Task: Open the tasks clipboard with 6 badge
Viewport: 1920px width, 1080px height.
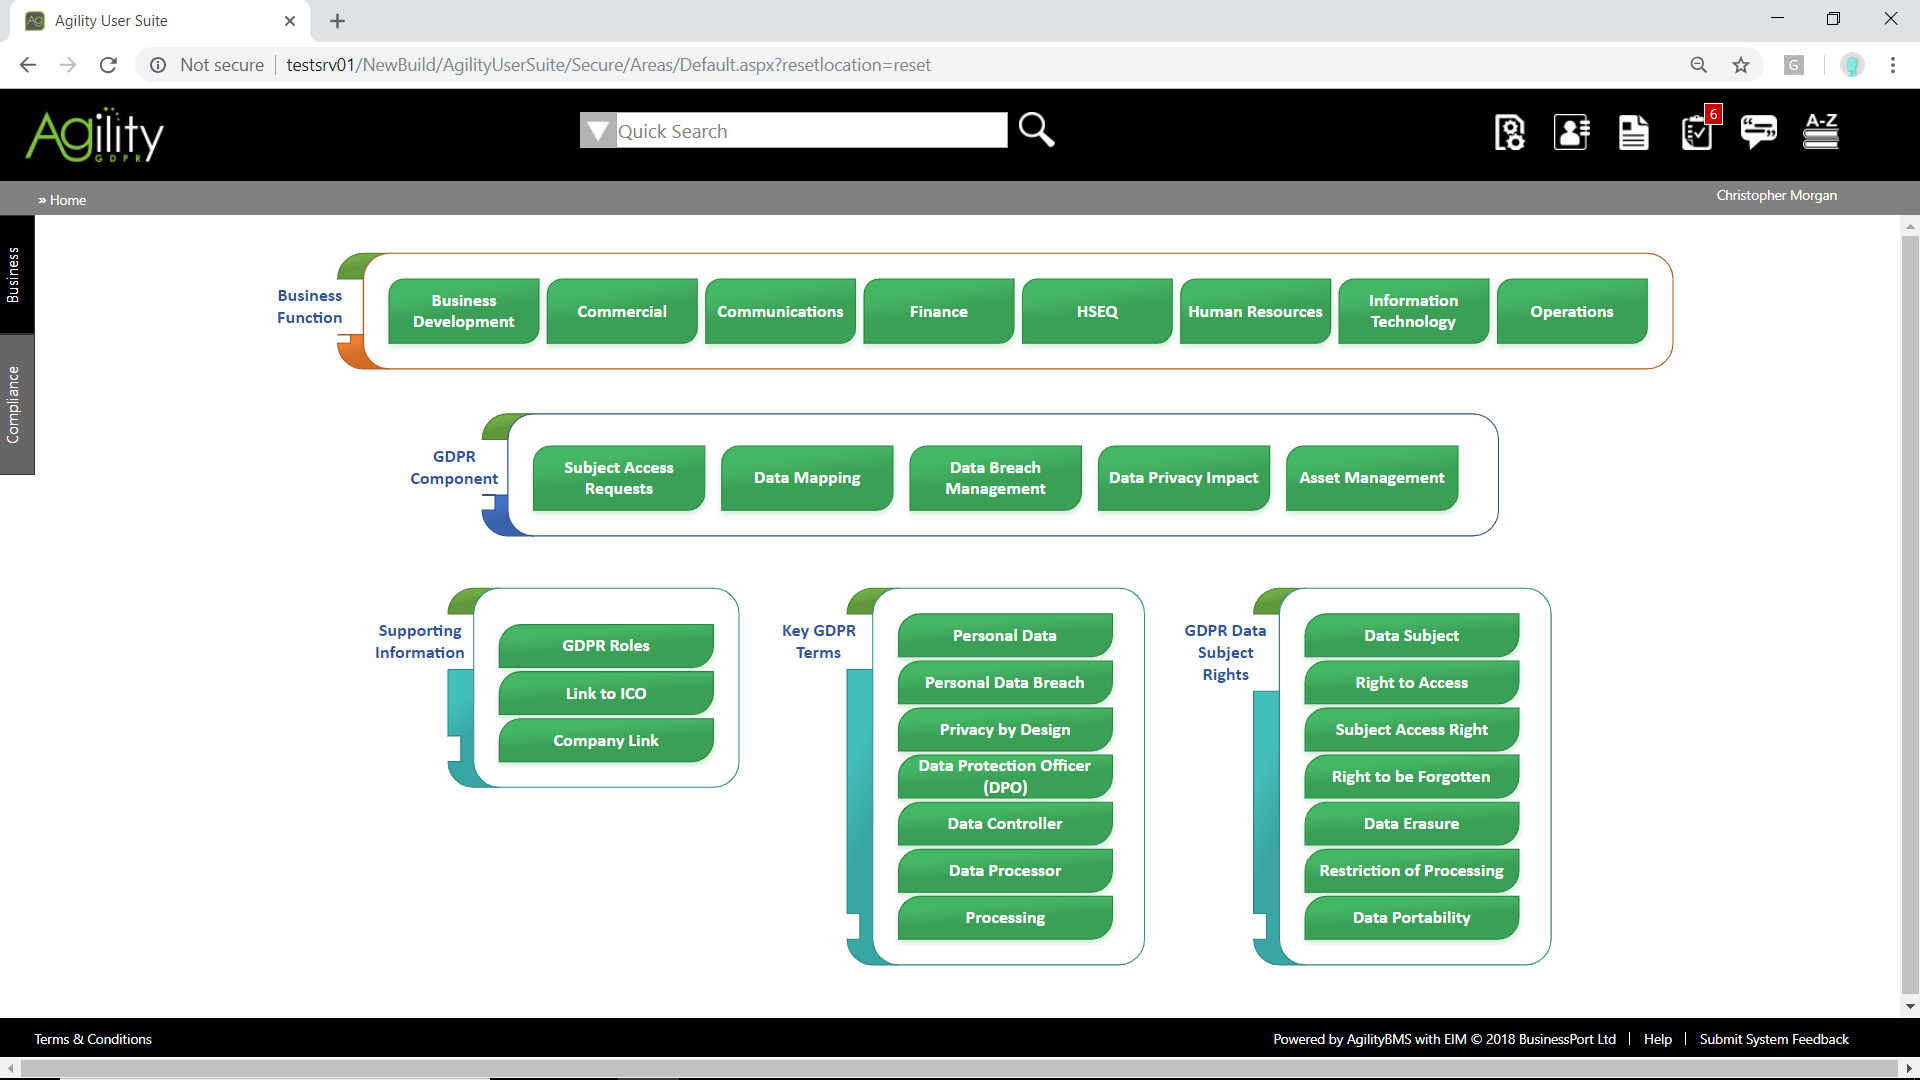Action: tap(1697, 132)
